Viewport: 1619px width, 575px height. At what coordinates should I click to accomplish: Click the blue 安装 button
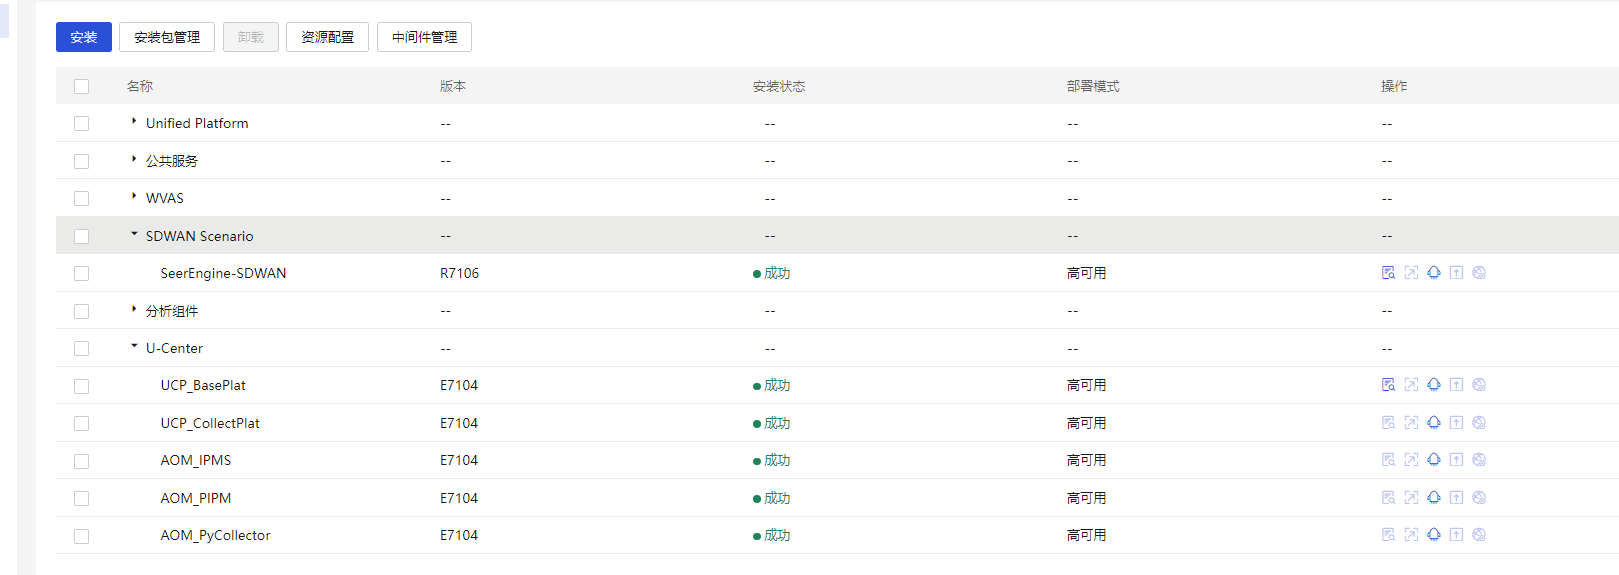coord(84,37)
